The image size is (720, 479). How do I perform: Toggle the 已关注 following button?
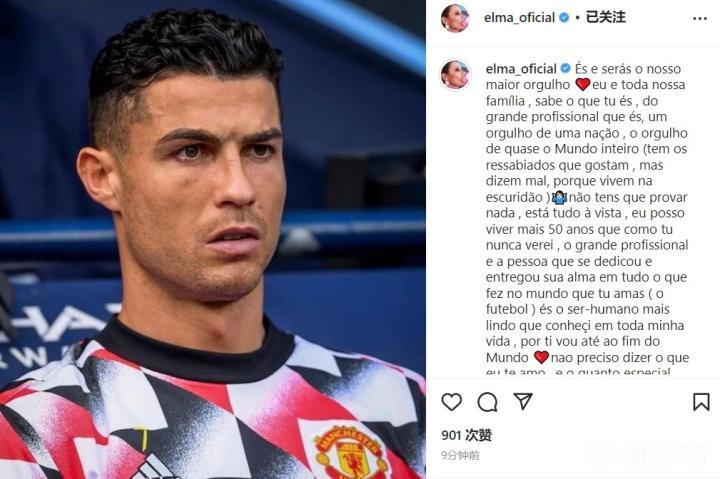pyautogui.click(x=606, y=17)
